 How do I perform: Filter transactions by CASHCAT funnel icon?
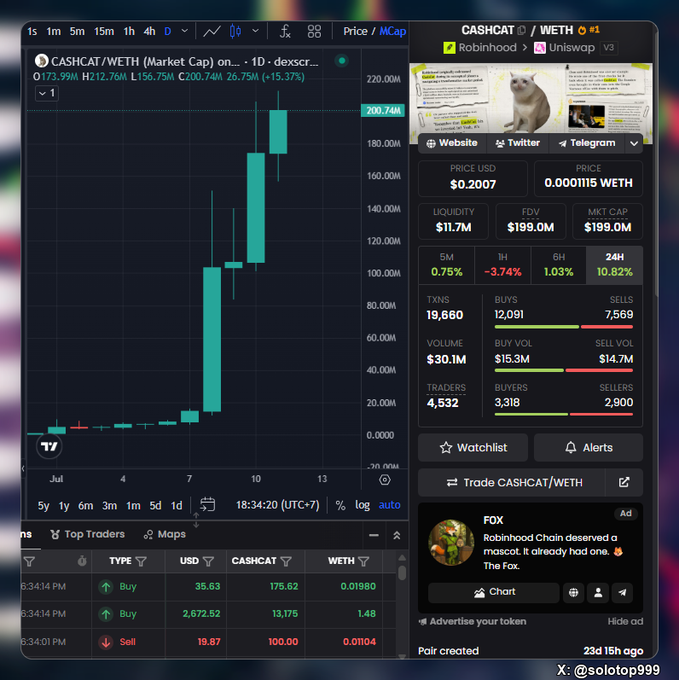click(286, 561)
